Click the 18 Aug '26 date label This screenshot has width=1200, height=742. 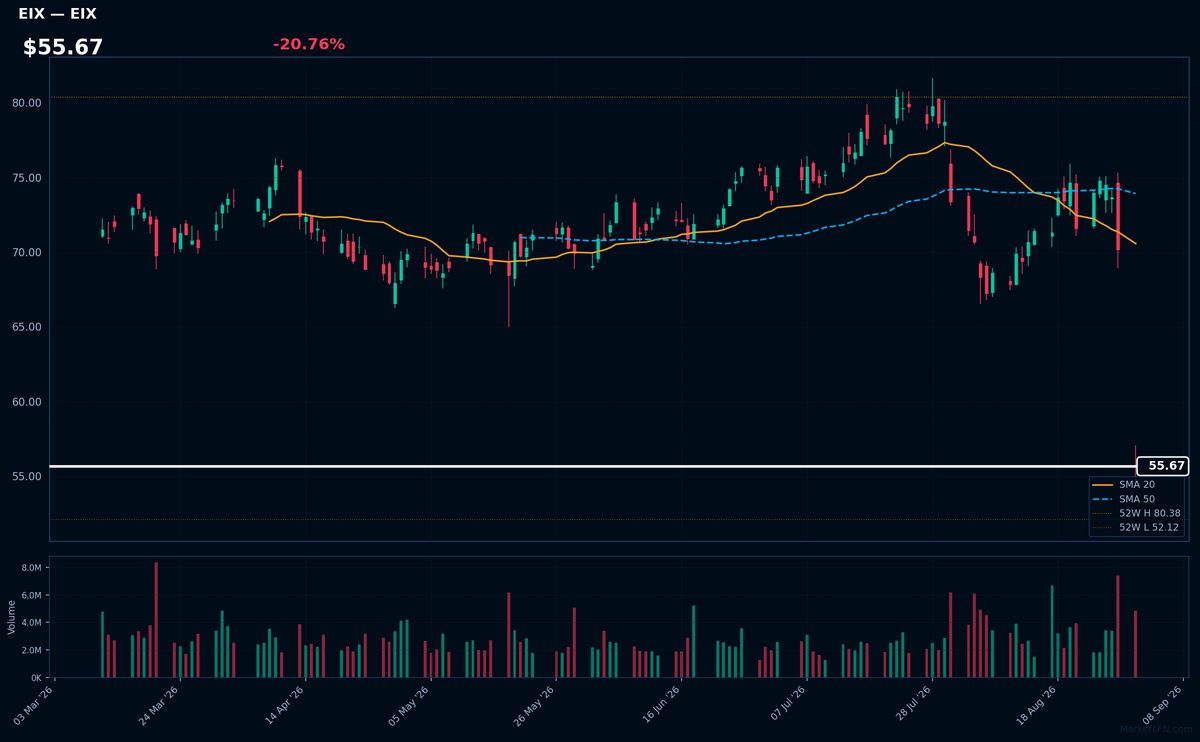click(x=1035, y=705)
